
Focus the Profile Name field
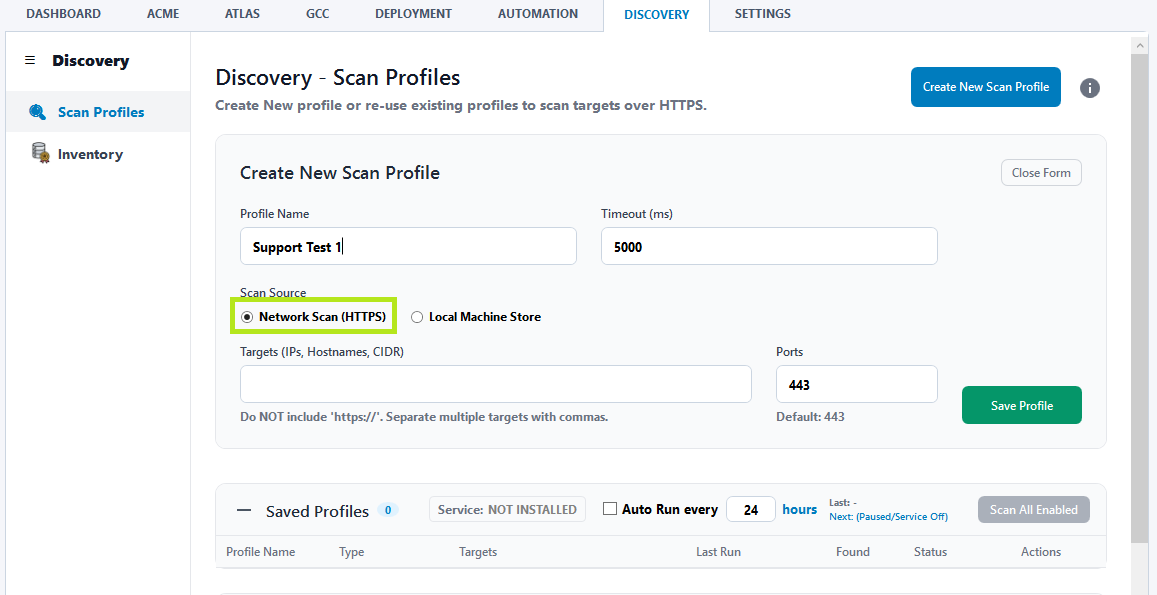tap(408, 247)
